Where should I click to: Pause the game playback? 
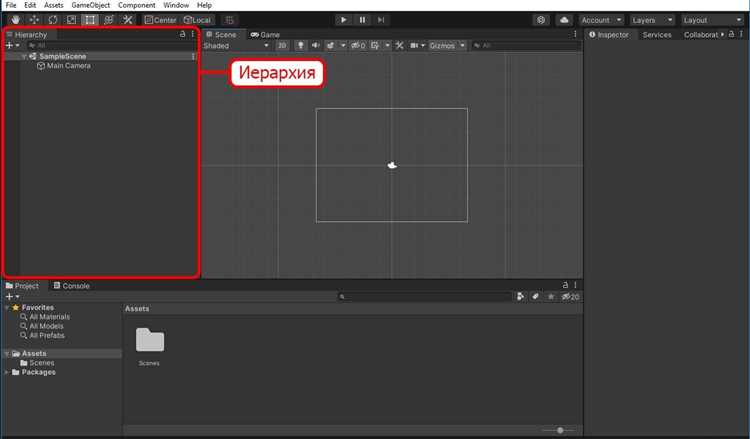coord(362,20)
